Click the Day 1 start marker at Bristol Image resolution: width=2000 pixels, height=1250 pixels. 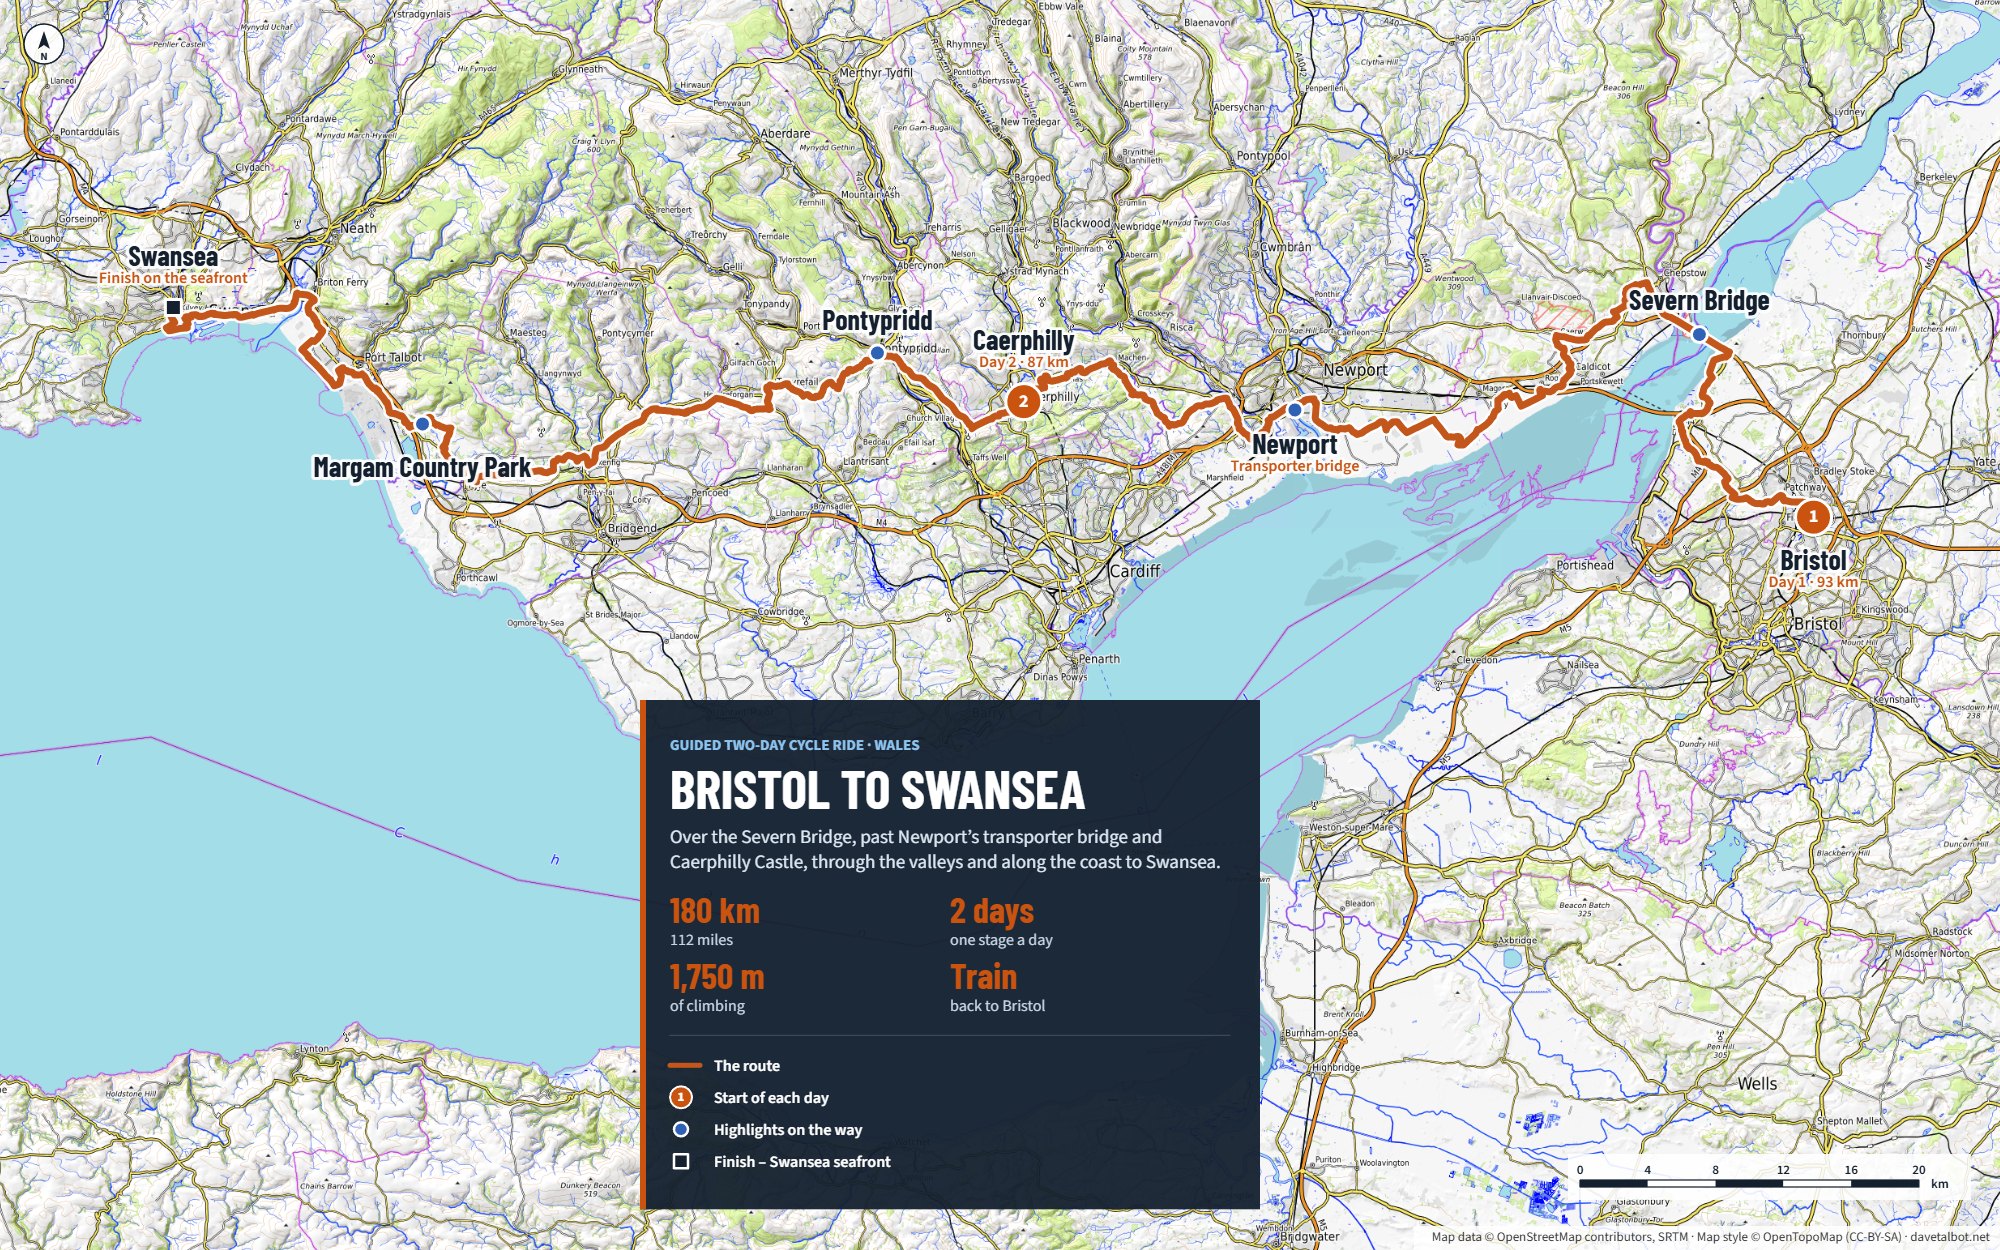tap(1812, 517)
